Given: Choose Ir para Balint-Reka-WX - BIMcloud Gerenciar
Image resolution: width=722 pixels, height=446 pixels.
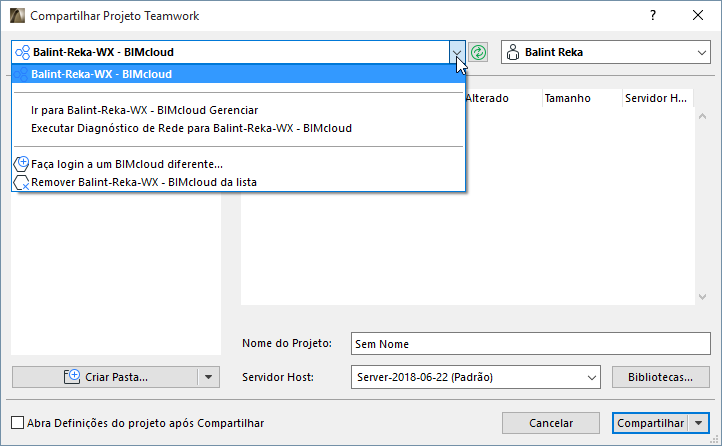Looking at the screenshot, I should (239, 110).
